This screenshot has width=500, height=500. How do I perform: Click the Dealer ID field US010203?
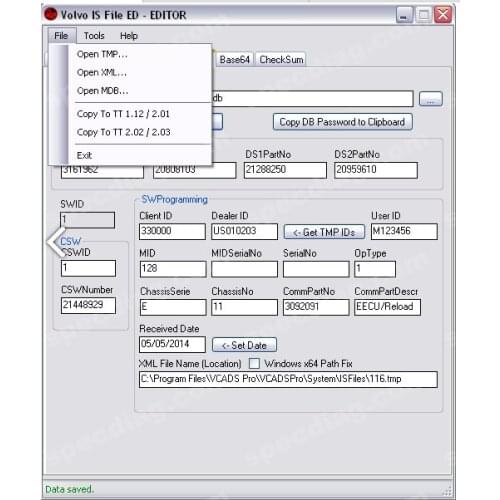244,231
